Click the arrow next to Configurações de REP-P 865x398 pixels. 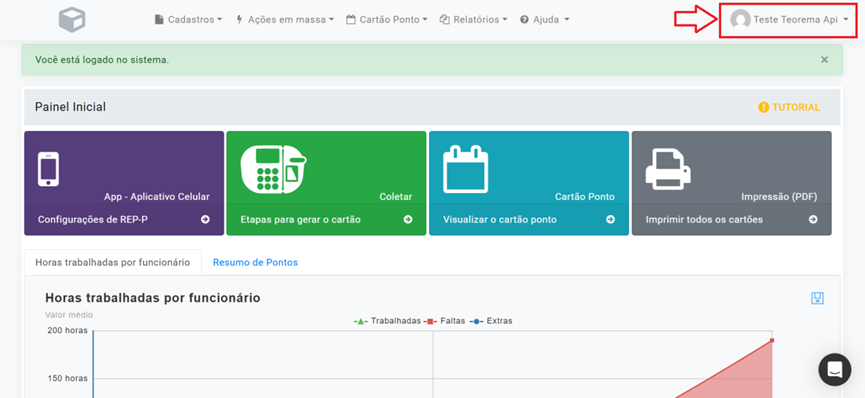[205, 219]
